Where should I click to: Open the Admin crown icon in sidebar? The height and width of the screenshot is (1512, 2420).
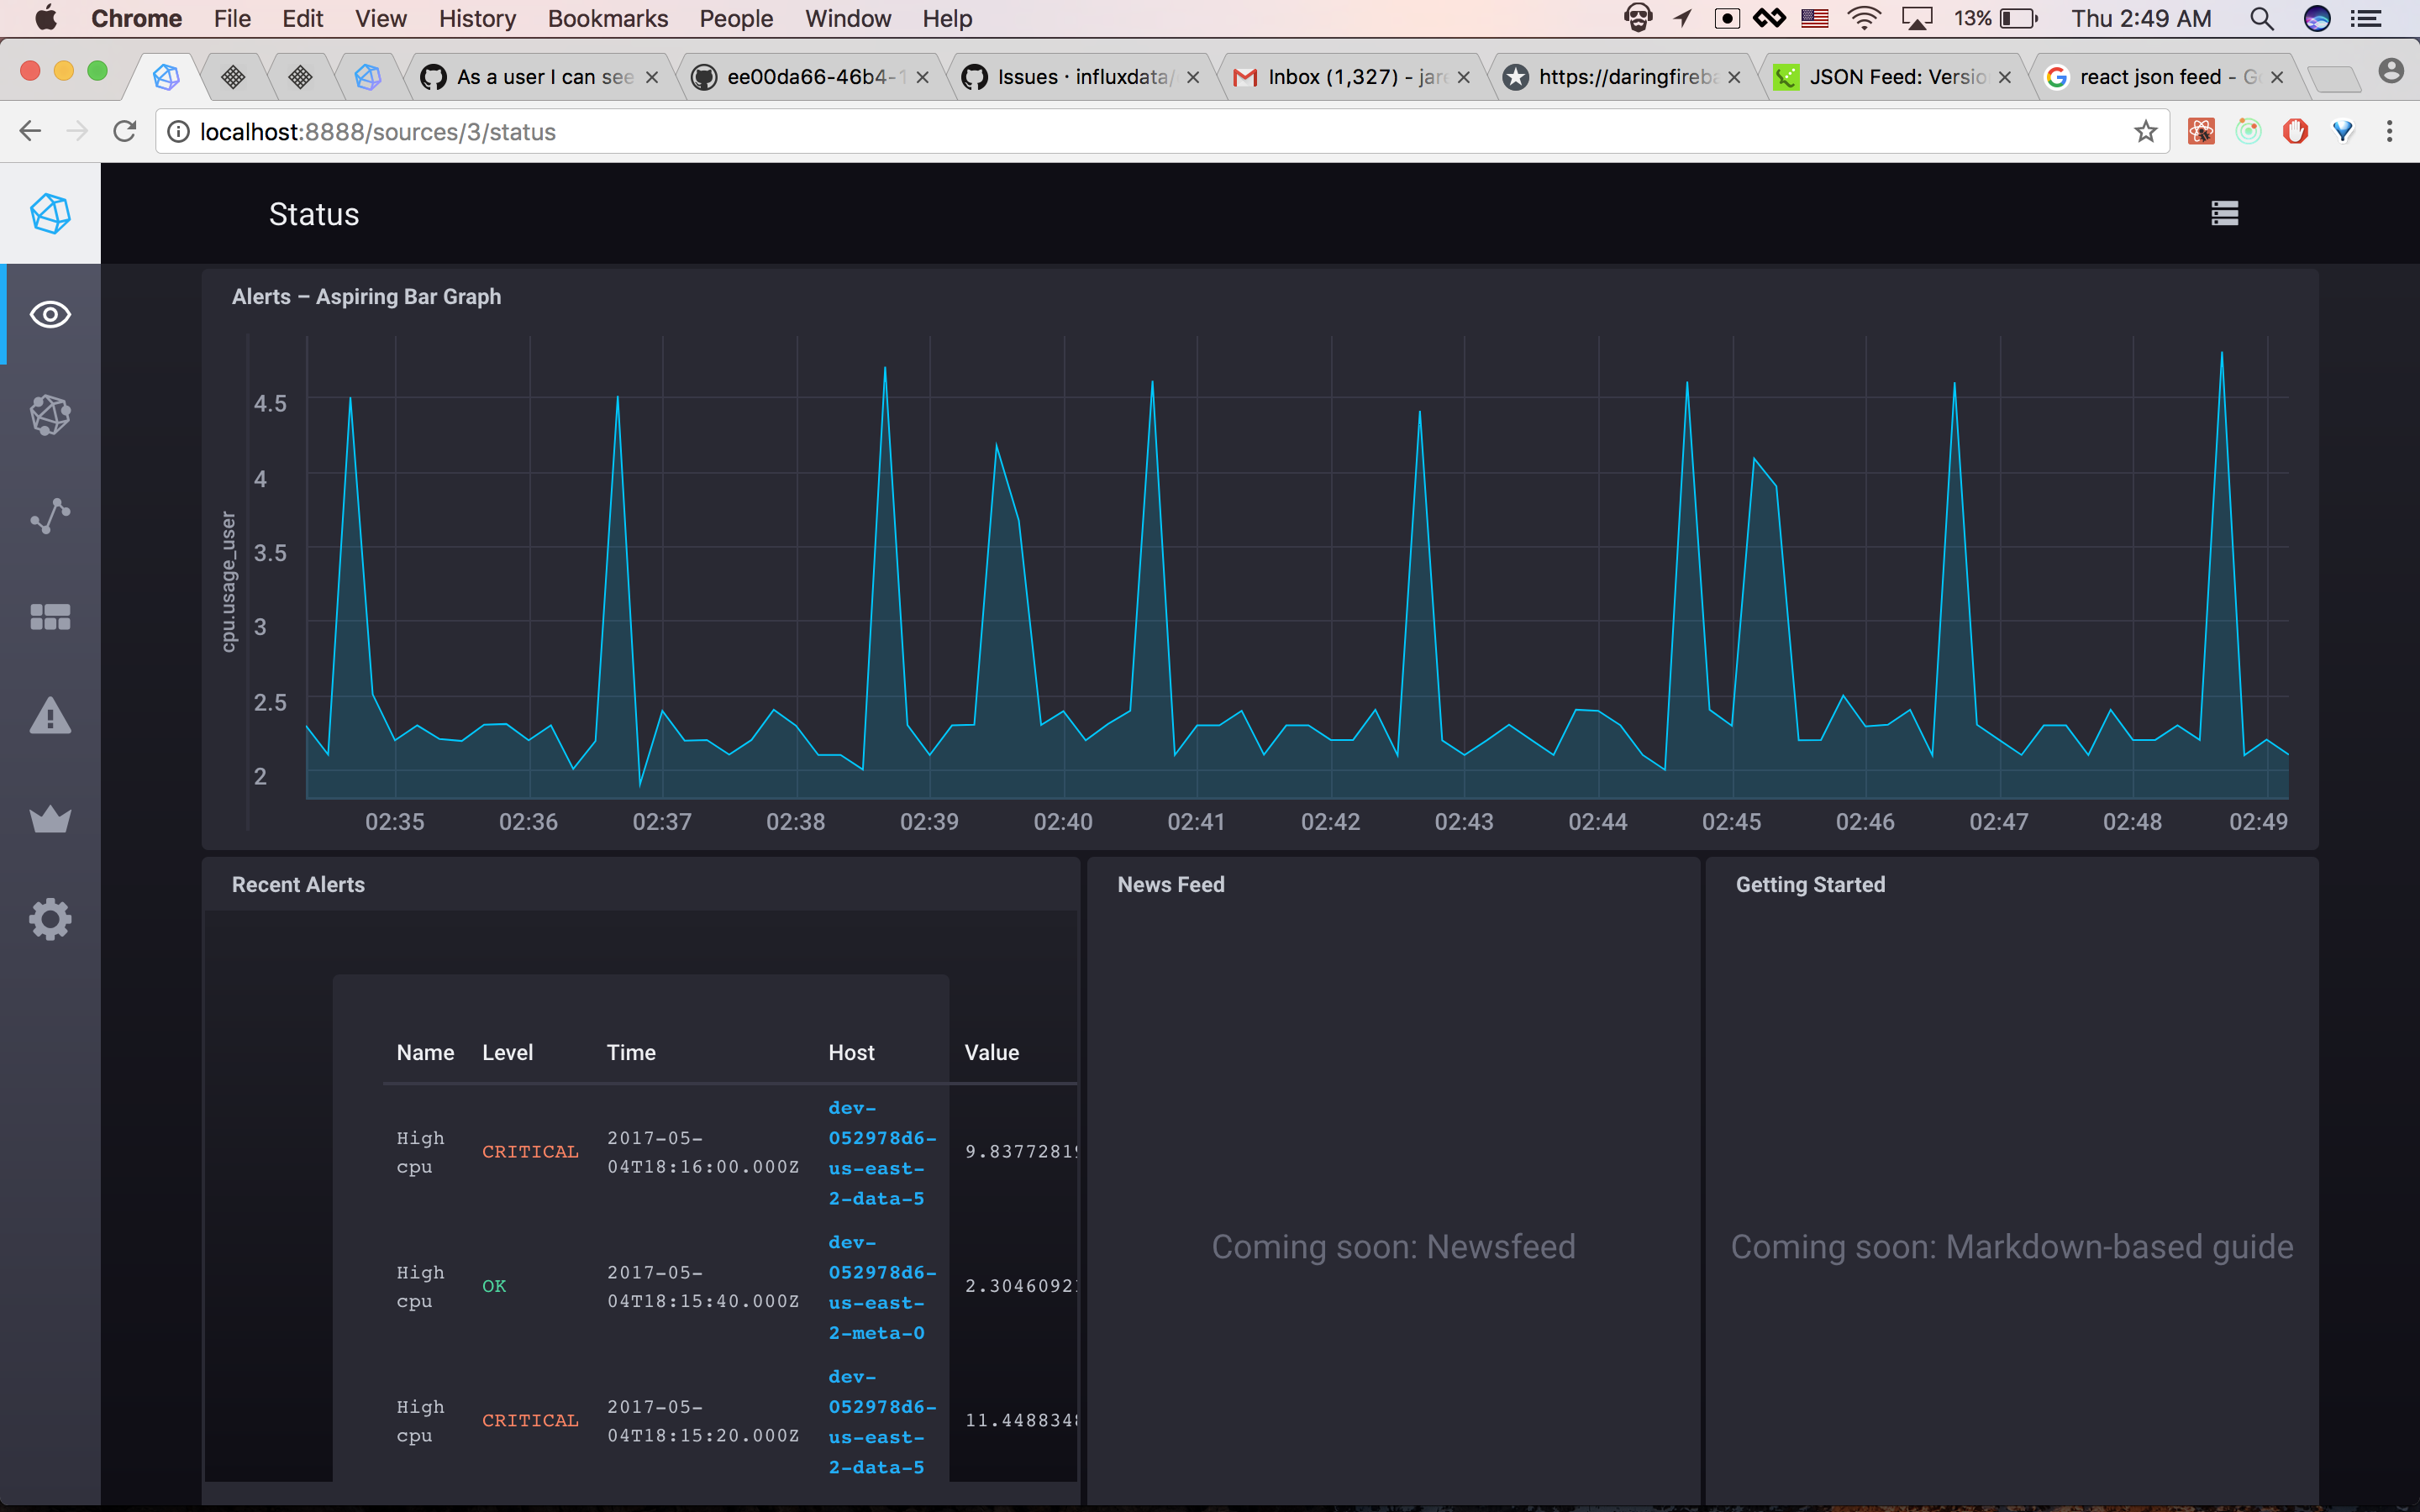point(50,818)
